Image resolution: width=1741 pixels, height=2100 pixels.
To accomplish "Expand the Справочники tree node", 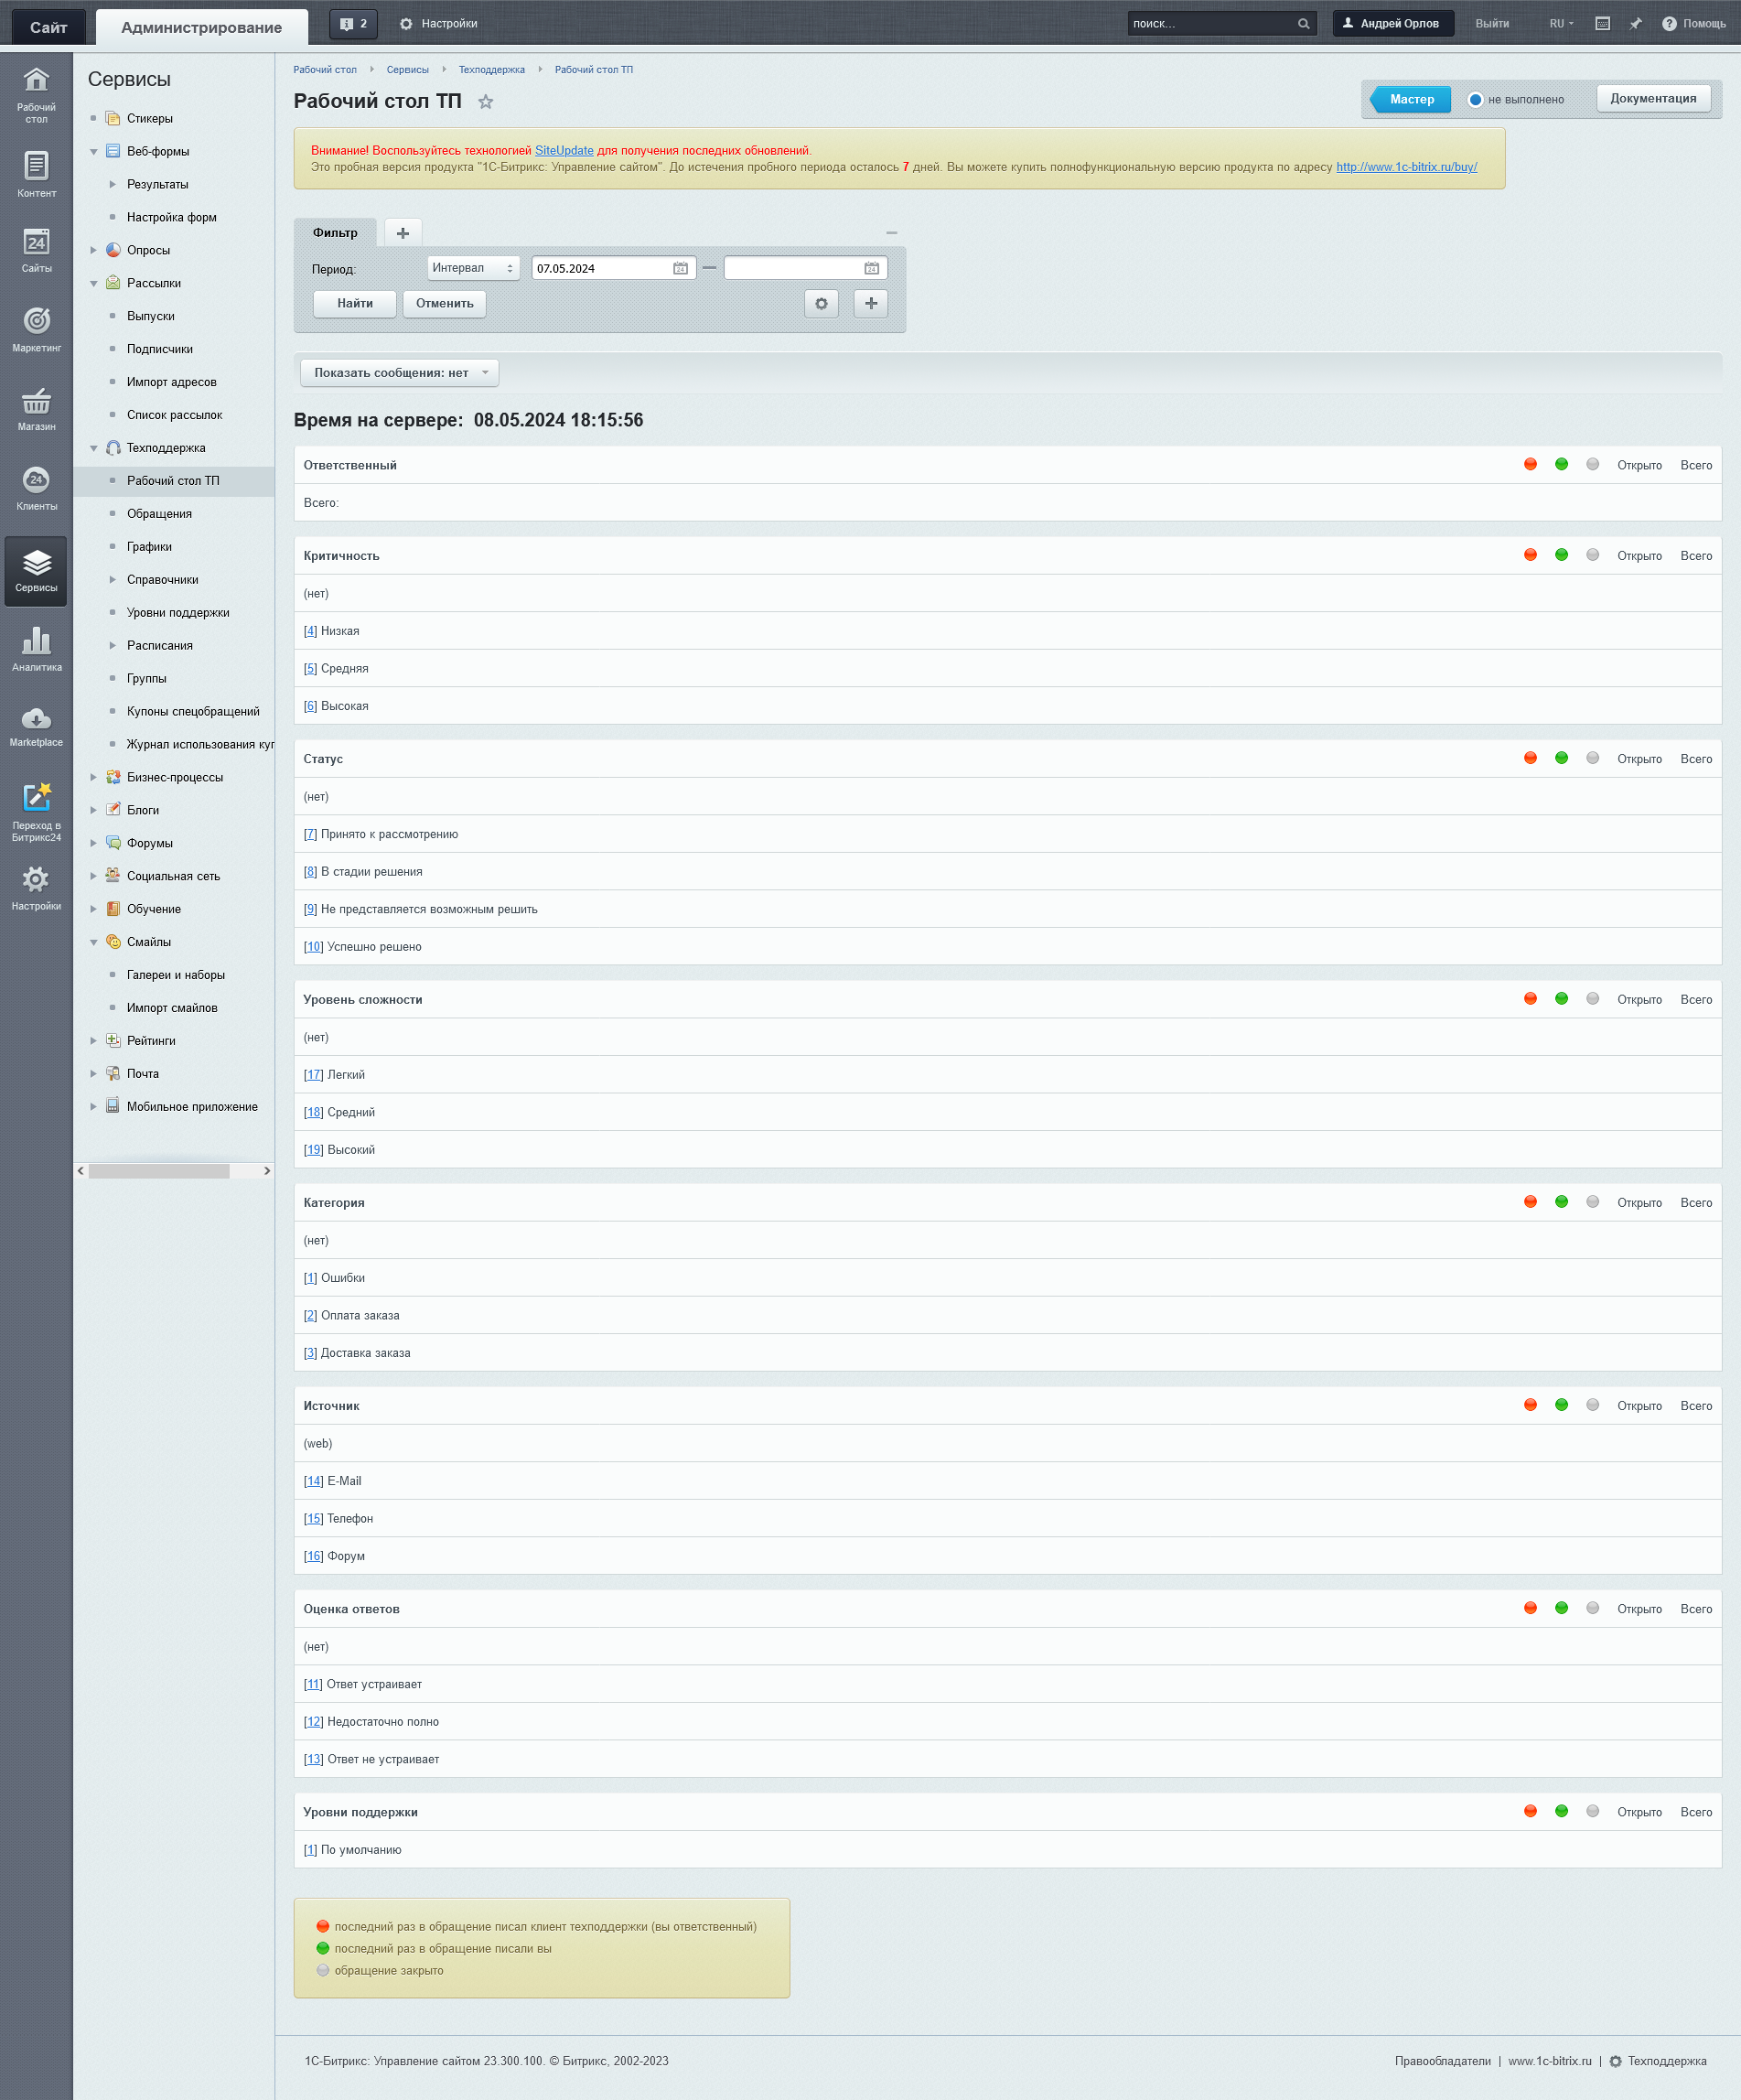I will click(x=112, y=580).
